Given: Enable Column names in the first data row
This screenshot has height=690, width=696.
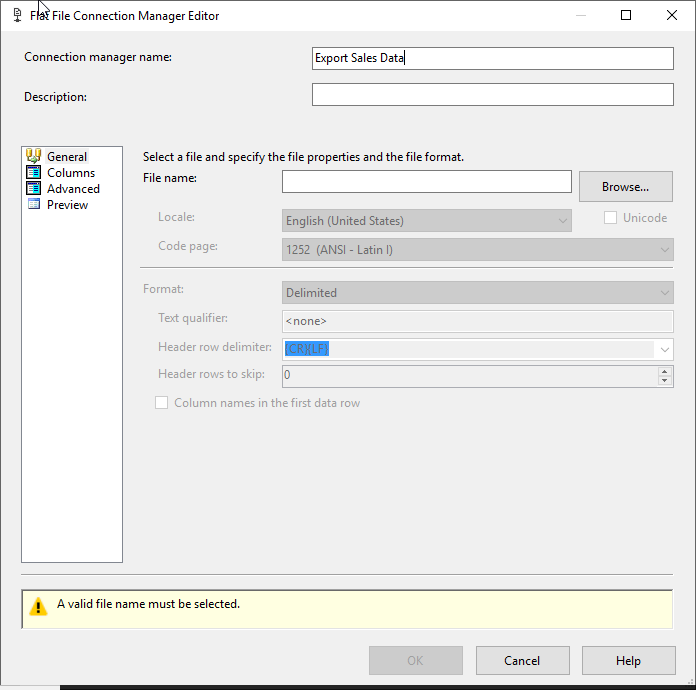Looking at the screenshot, I should pos(162,403).
